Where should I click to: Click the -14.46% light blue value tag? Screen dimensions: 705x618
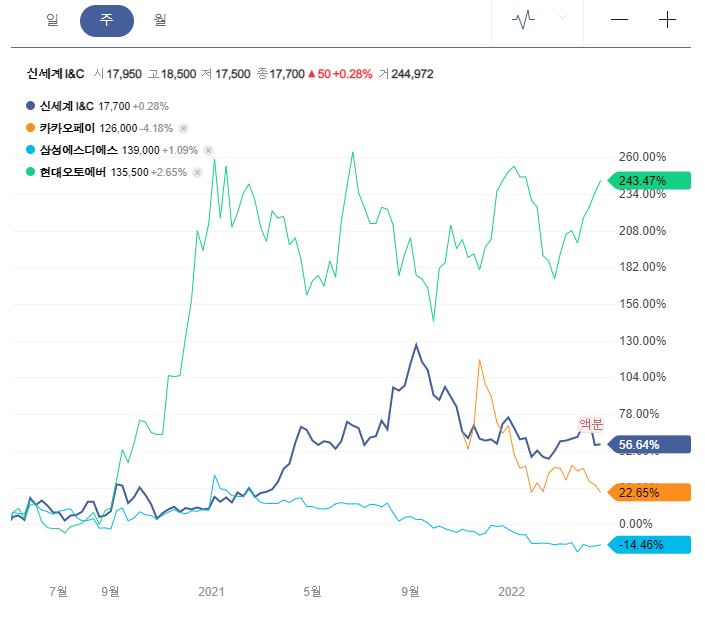(649, 545)
